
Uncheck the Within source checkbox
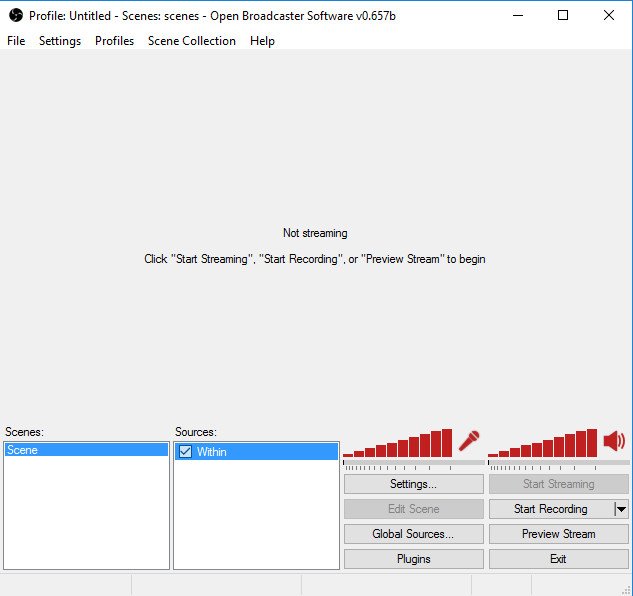(x=185, y=451)
